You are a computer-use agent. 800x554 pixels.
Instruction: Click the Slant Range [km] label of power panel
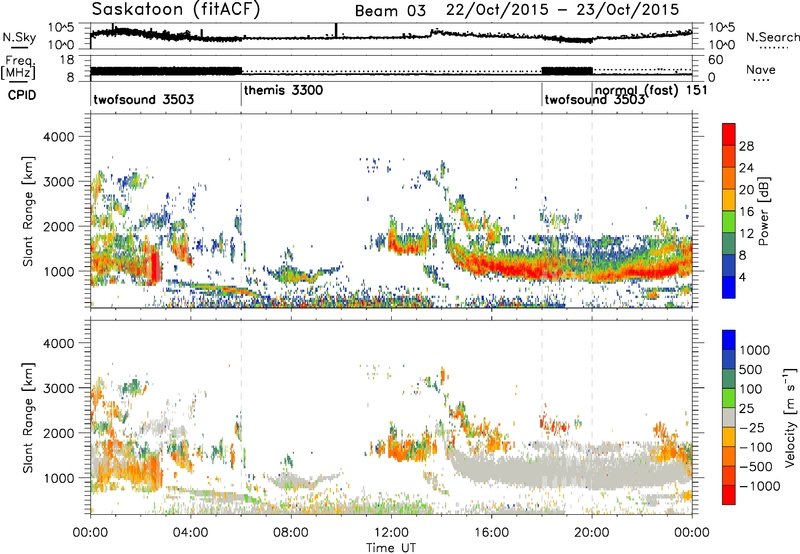(x=28, y=211)
